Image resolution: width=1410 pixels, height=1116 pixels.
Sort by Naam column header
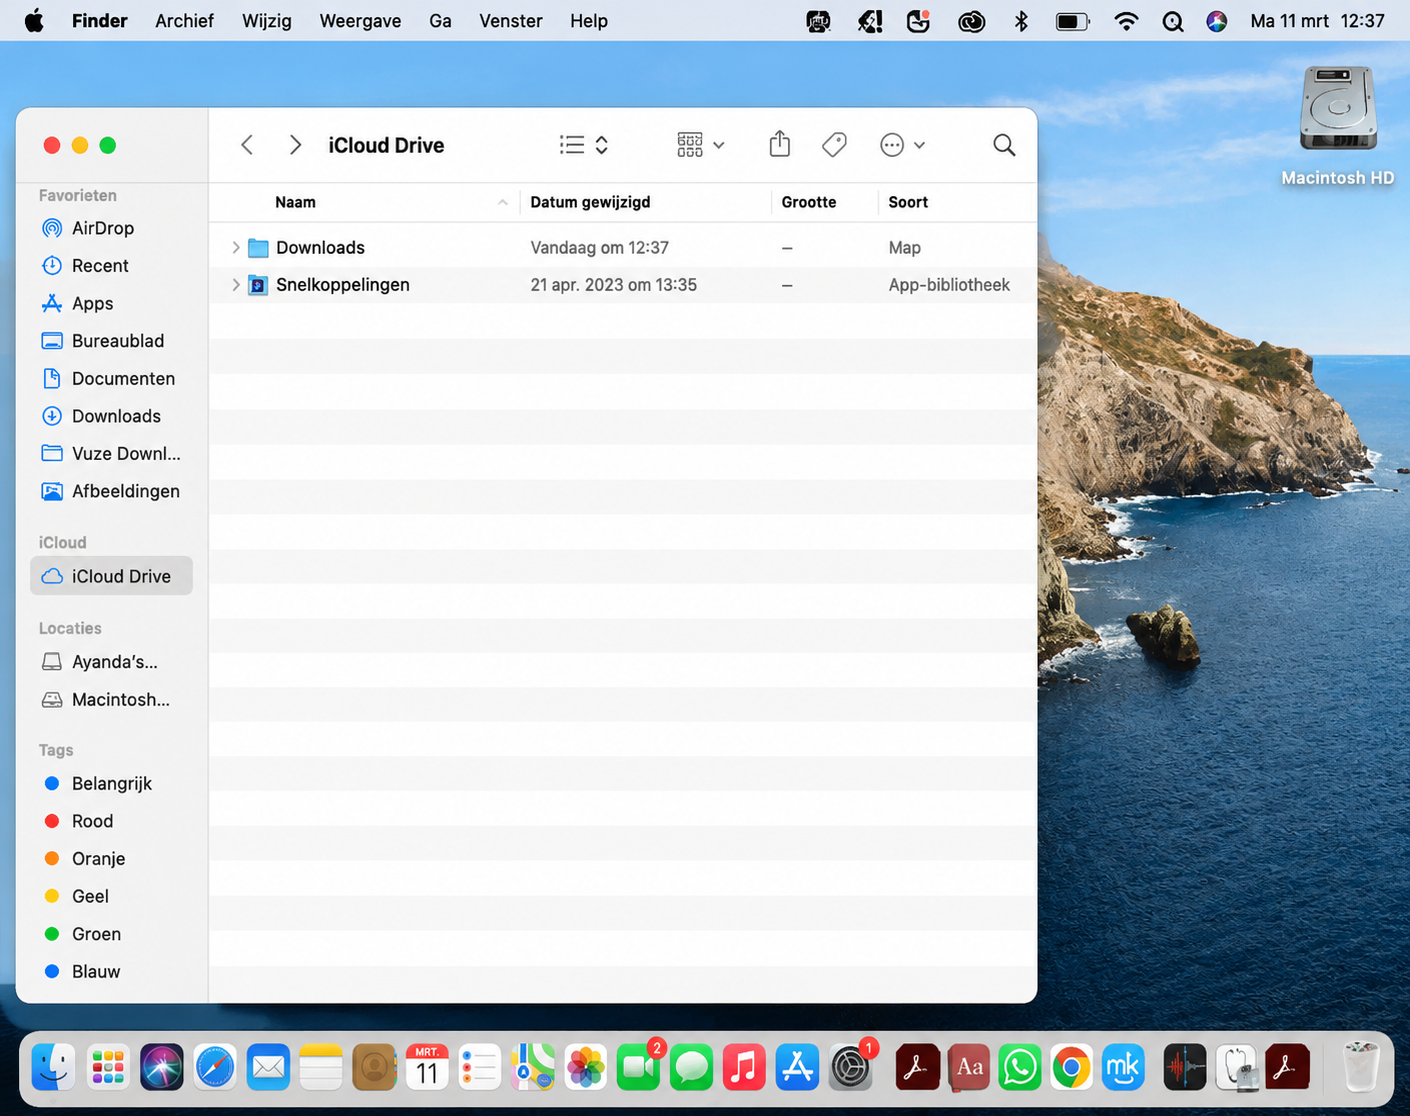tap(295, 202)
